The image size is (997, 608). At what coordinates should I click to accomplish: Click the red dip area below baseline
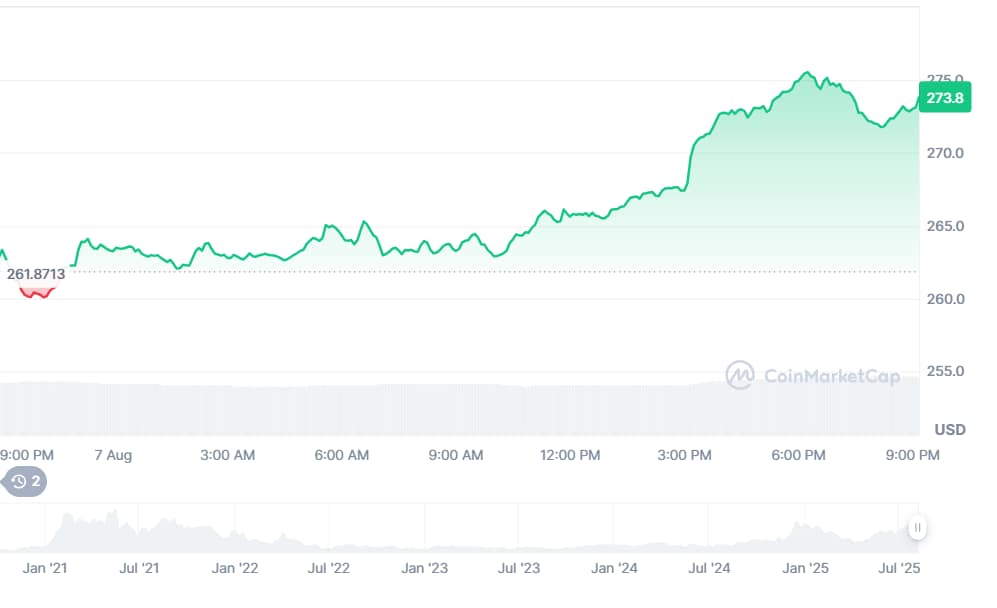37,293
